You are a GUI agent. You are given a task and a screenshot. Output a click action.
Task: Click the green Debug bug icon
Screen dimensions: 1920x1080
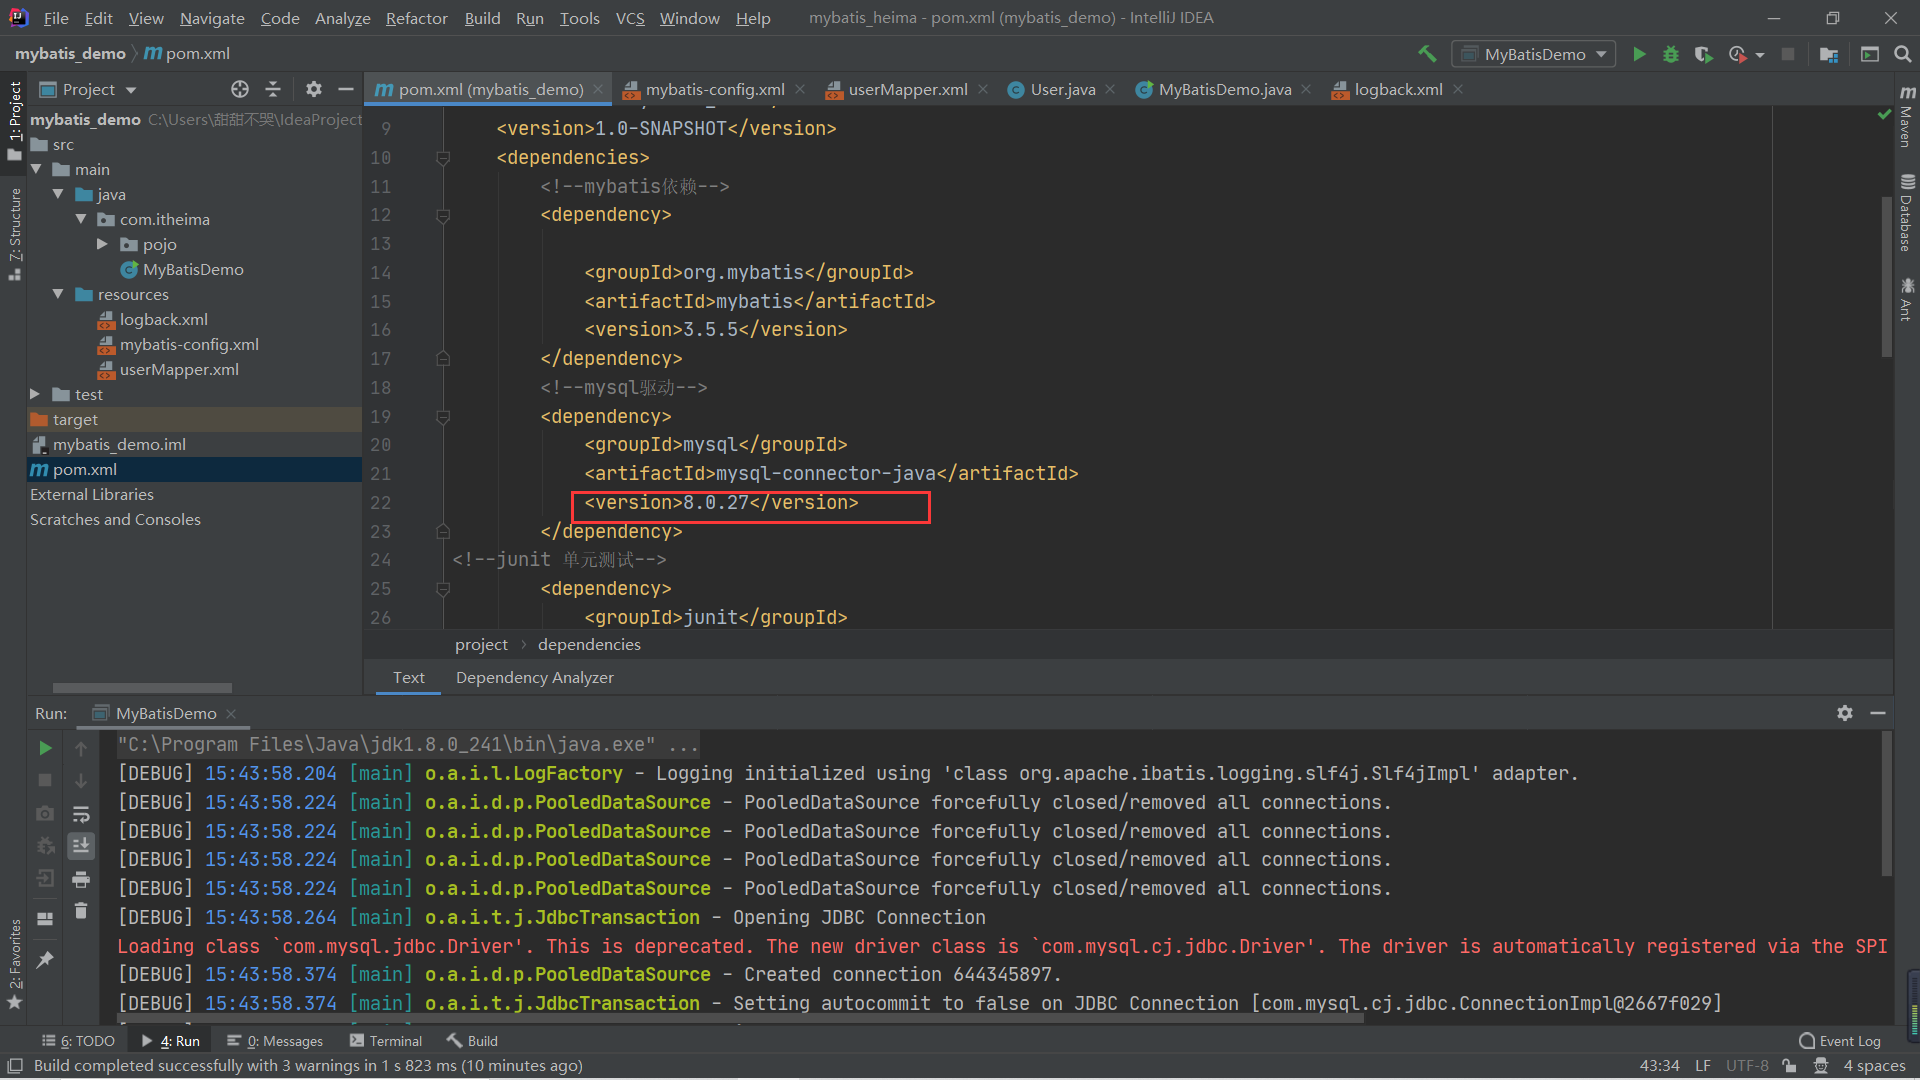1671,54
